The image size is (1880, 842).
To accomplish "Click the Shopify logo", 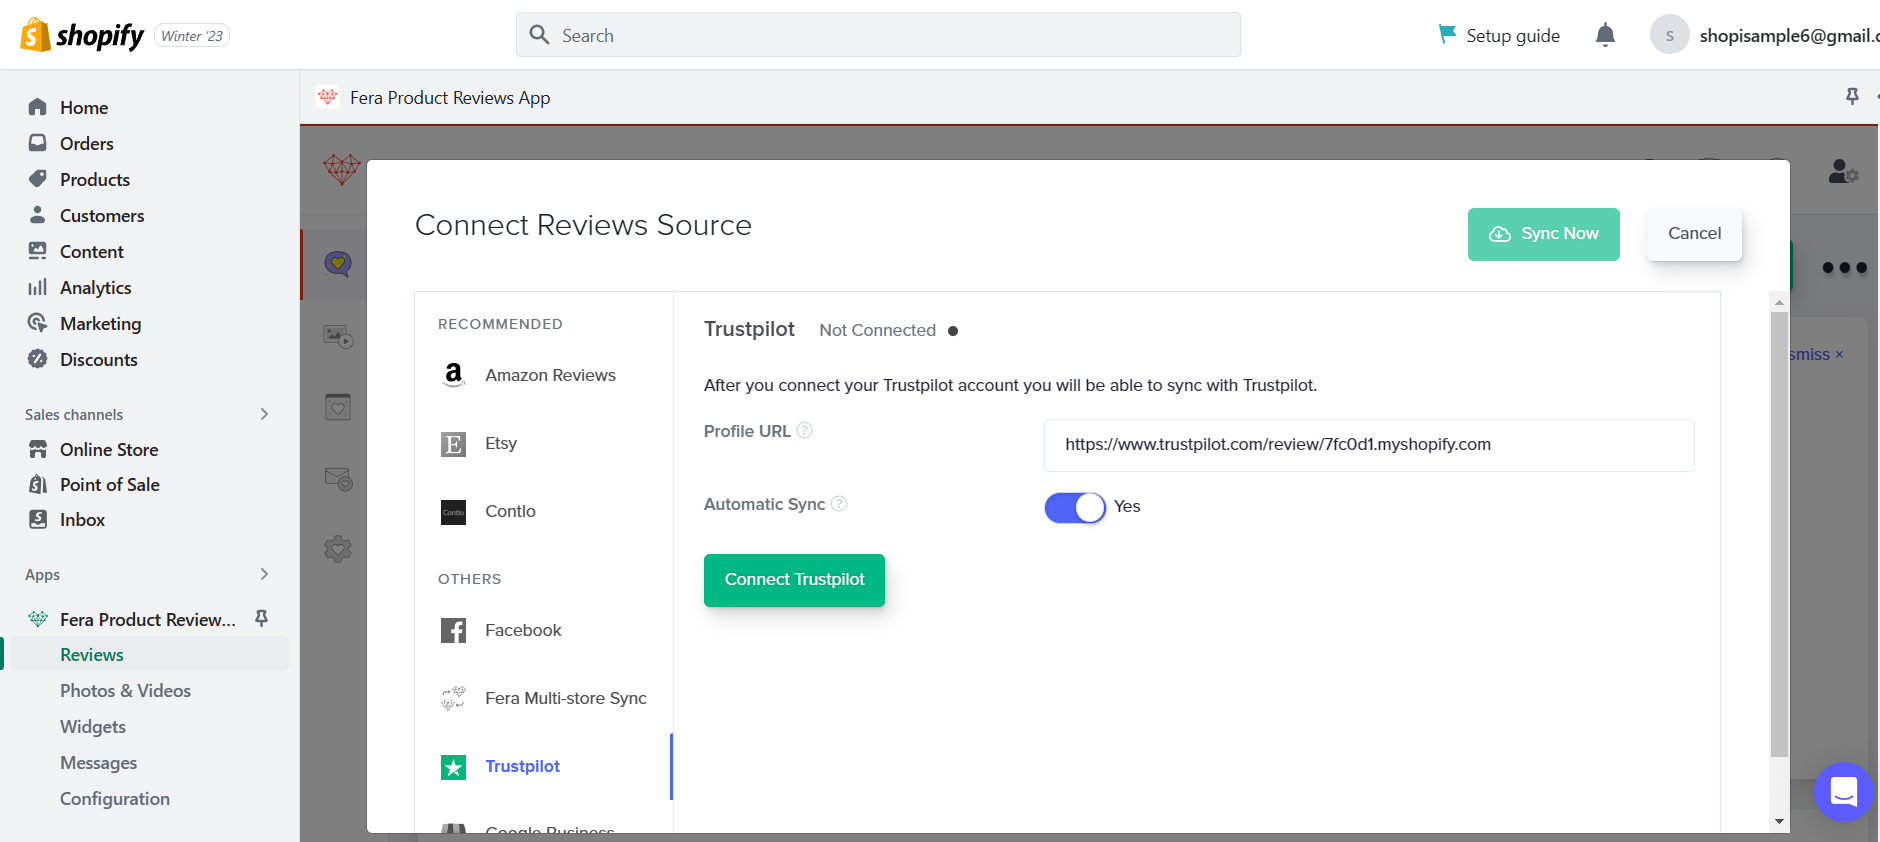I will (x=82, y=35).
